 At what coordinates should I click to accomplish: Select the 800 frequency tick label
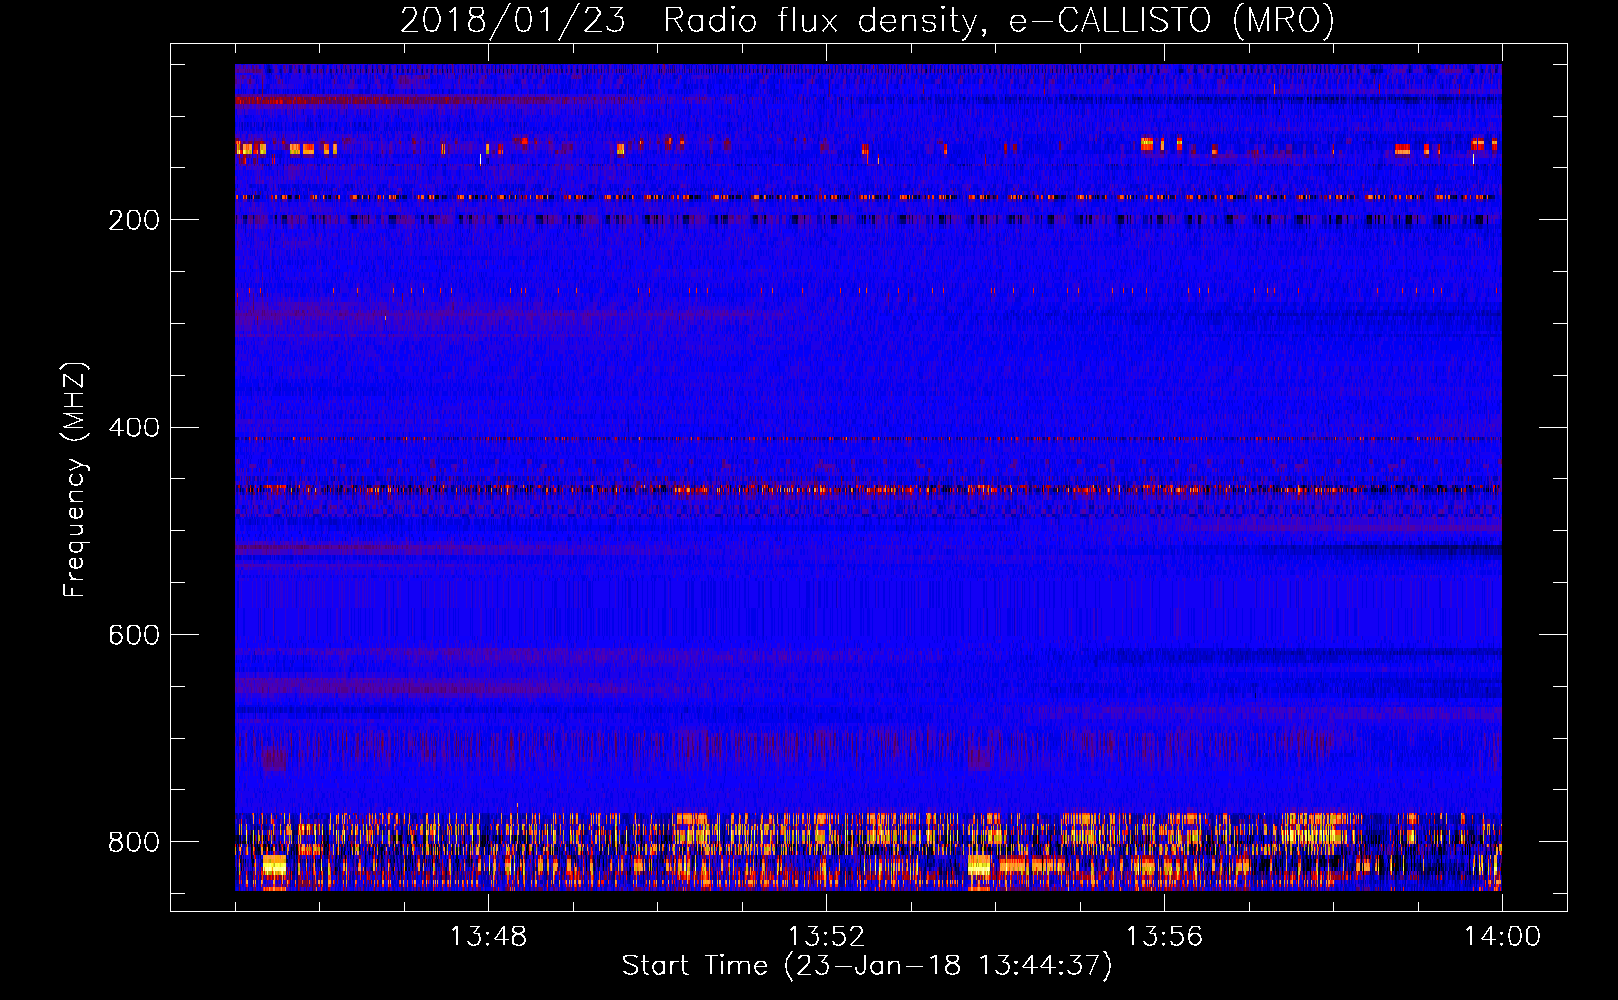[x=134, y=842]
